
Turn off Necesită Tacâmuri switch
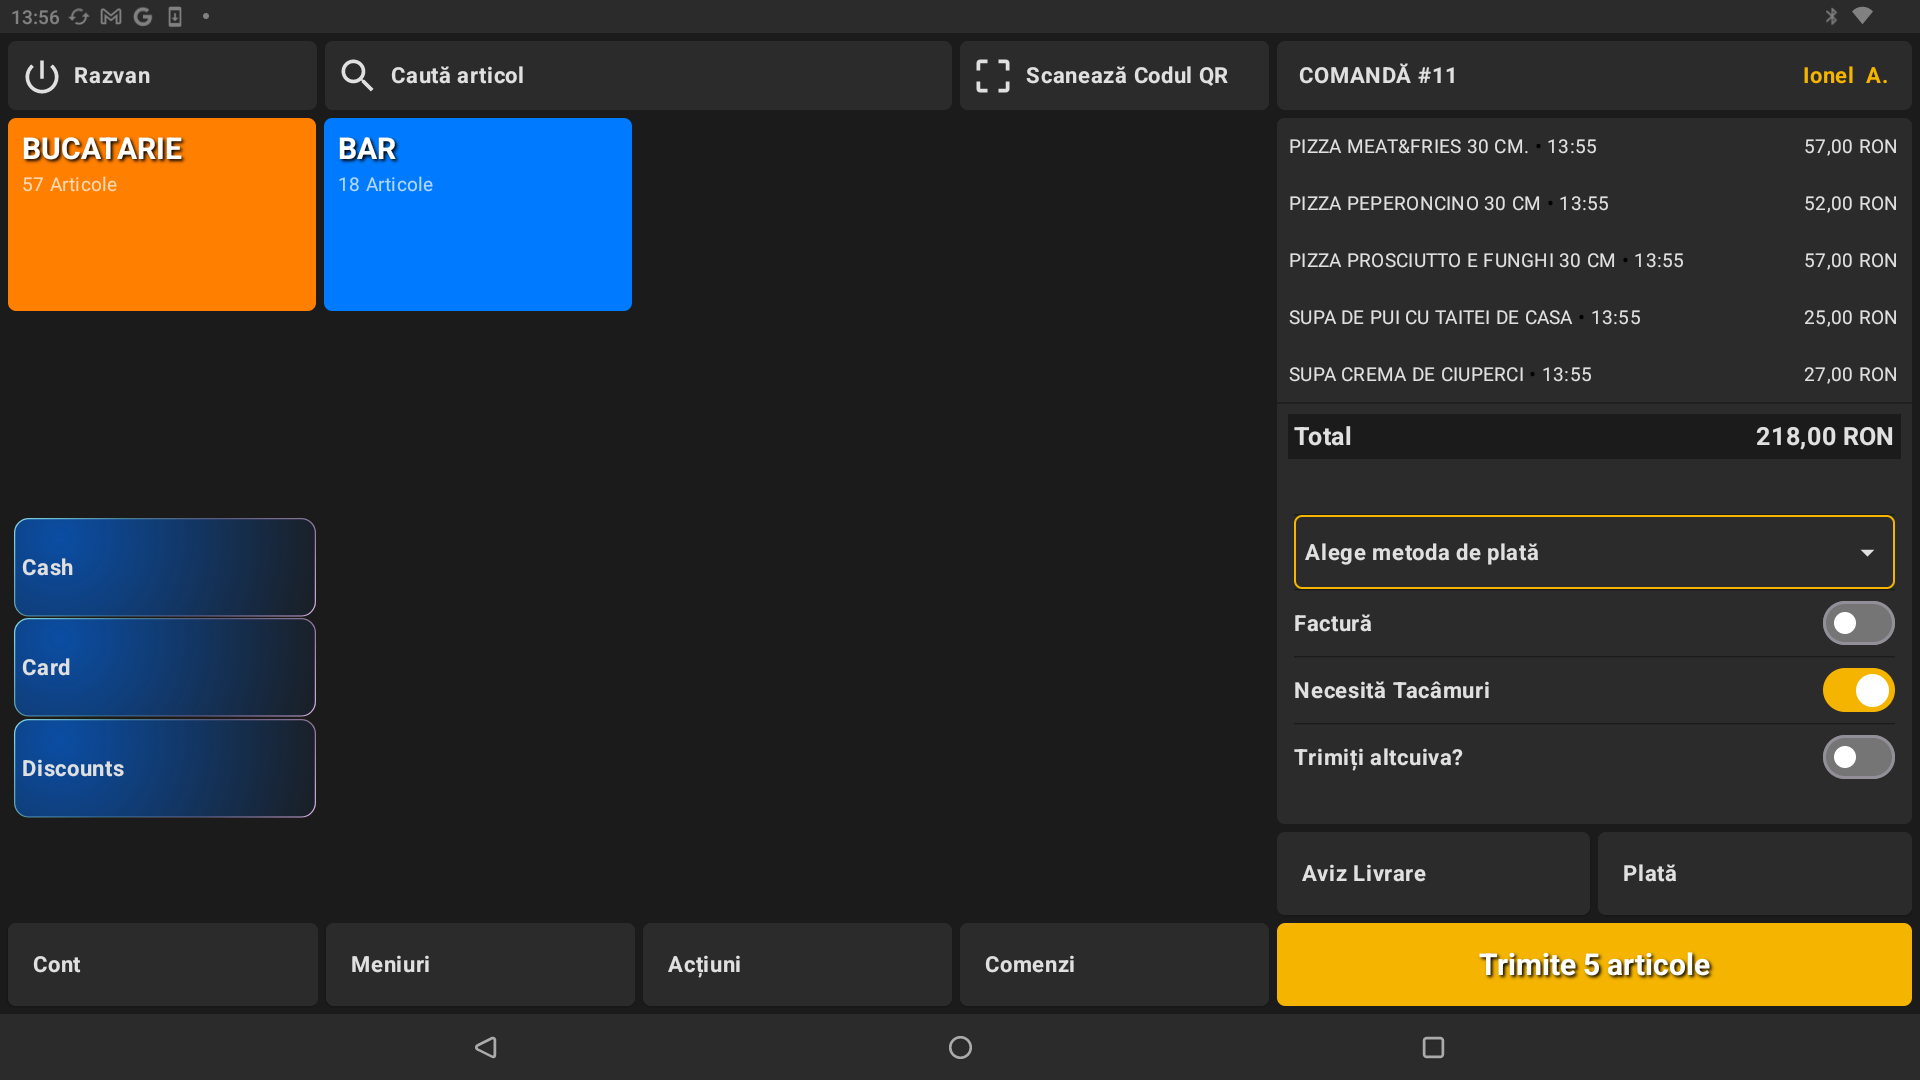[x=1857, y=690]
